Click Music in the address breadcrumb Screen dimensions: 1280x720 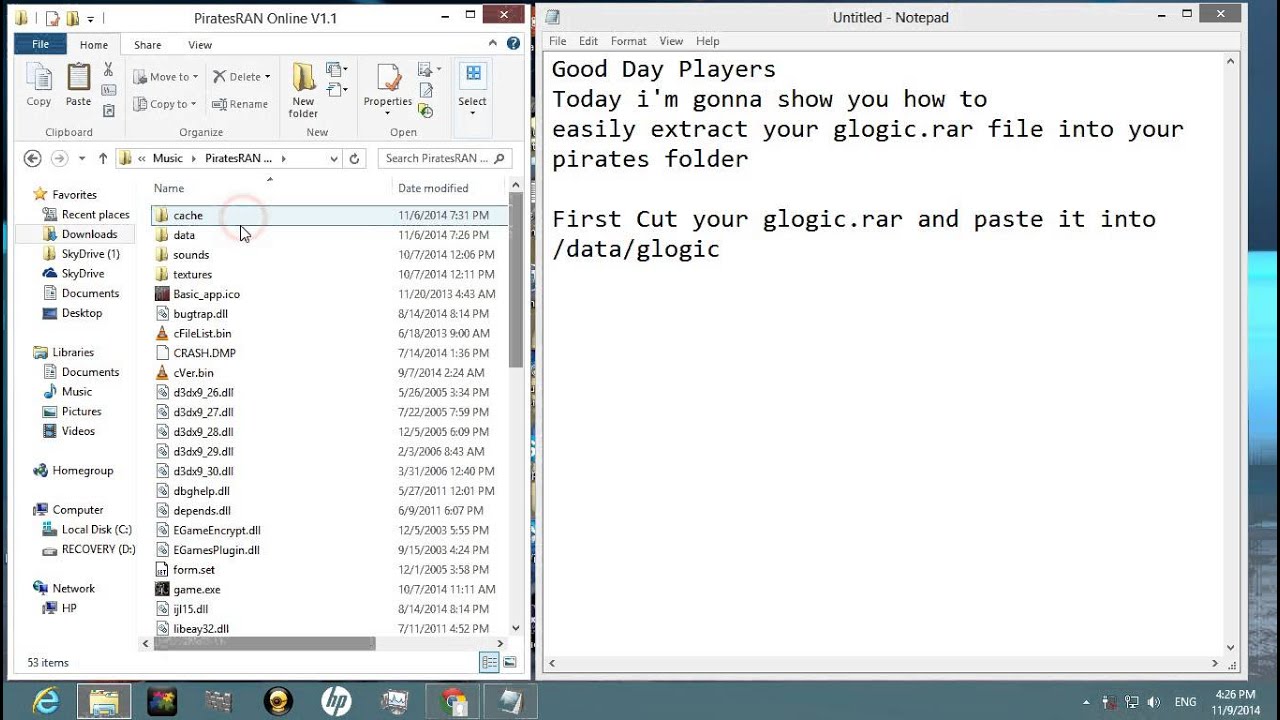coord(167,158)
